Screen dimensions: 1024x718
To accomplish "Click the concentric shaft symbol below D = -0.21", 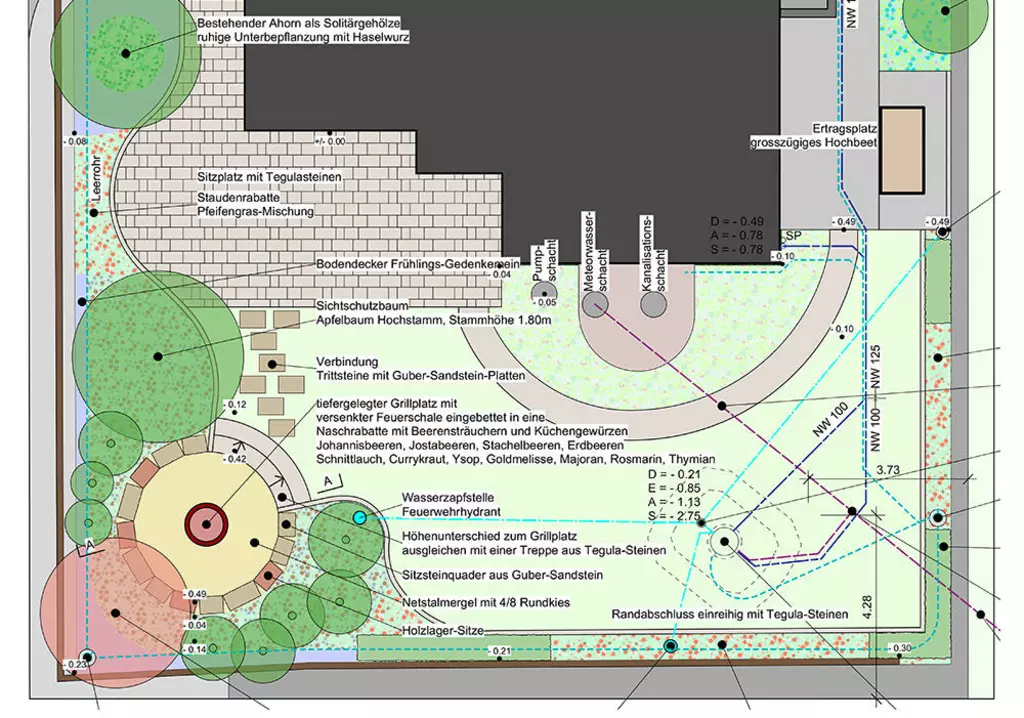I will (724, 542).
